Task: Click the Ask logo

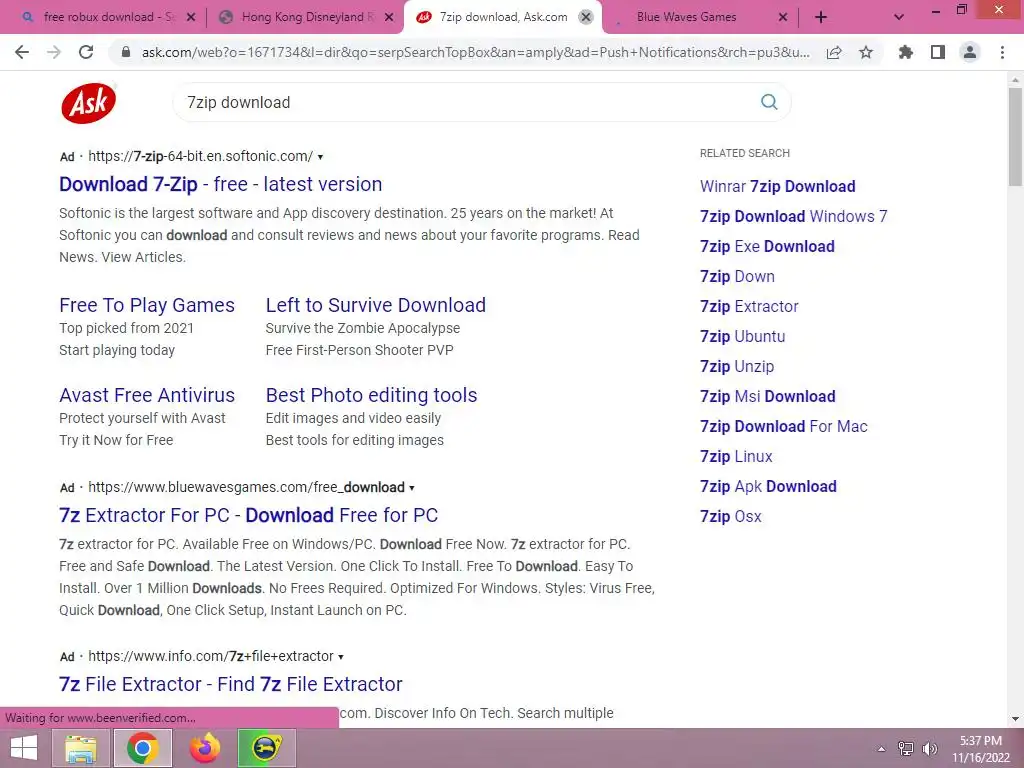Action: pyautogui.click(x=89, y=103)
